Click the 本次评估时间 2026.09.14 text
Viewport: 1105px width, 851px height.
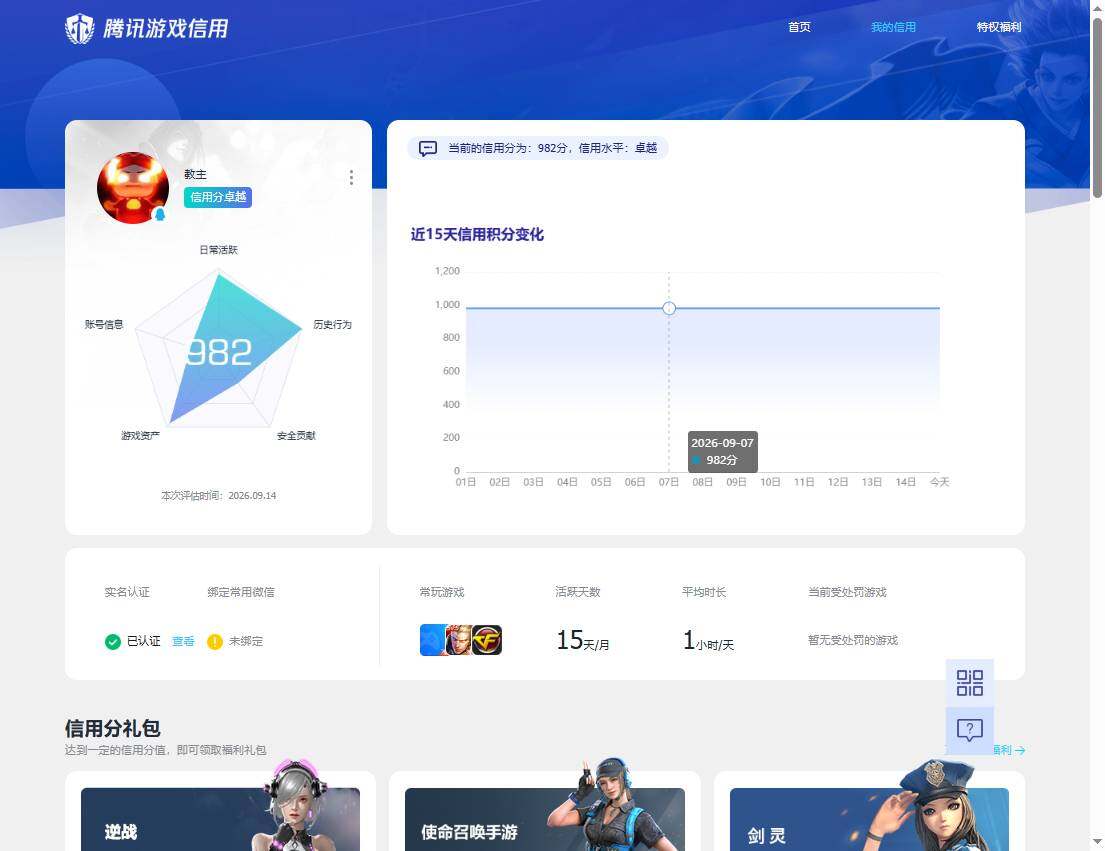pyautogui.click(x=218, y=495)
